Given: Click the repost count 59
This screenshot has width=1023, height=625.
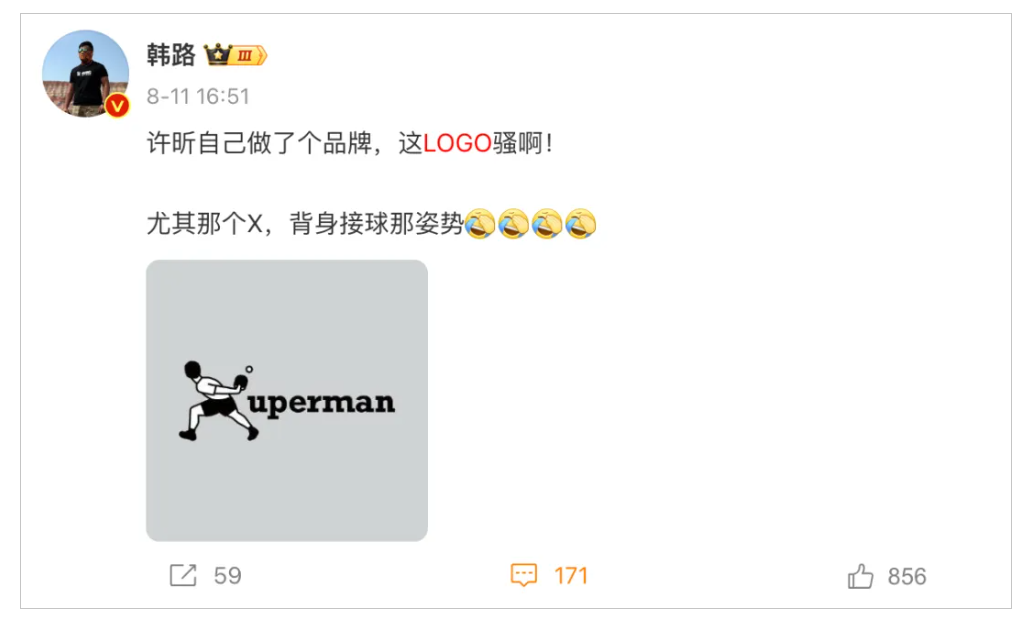Looking at the screenshot, I should click(227, 575).
